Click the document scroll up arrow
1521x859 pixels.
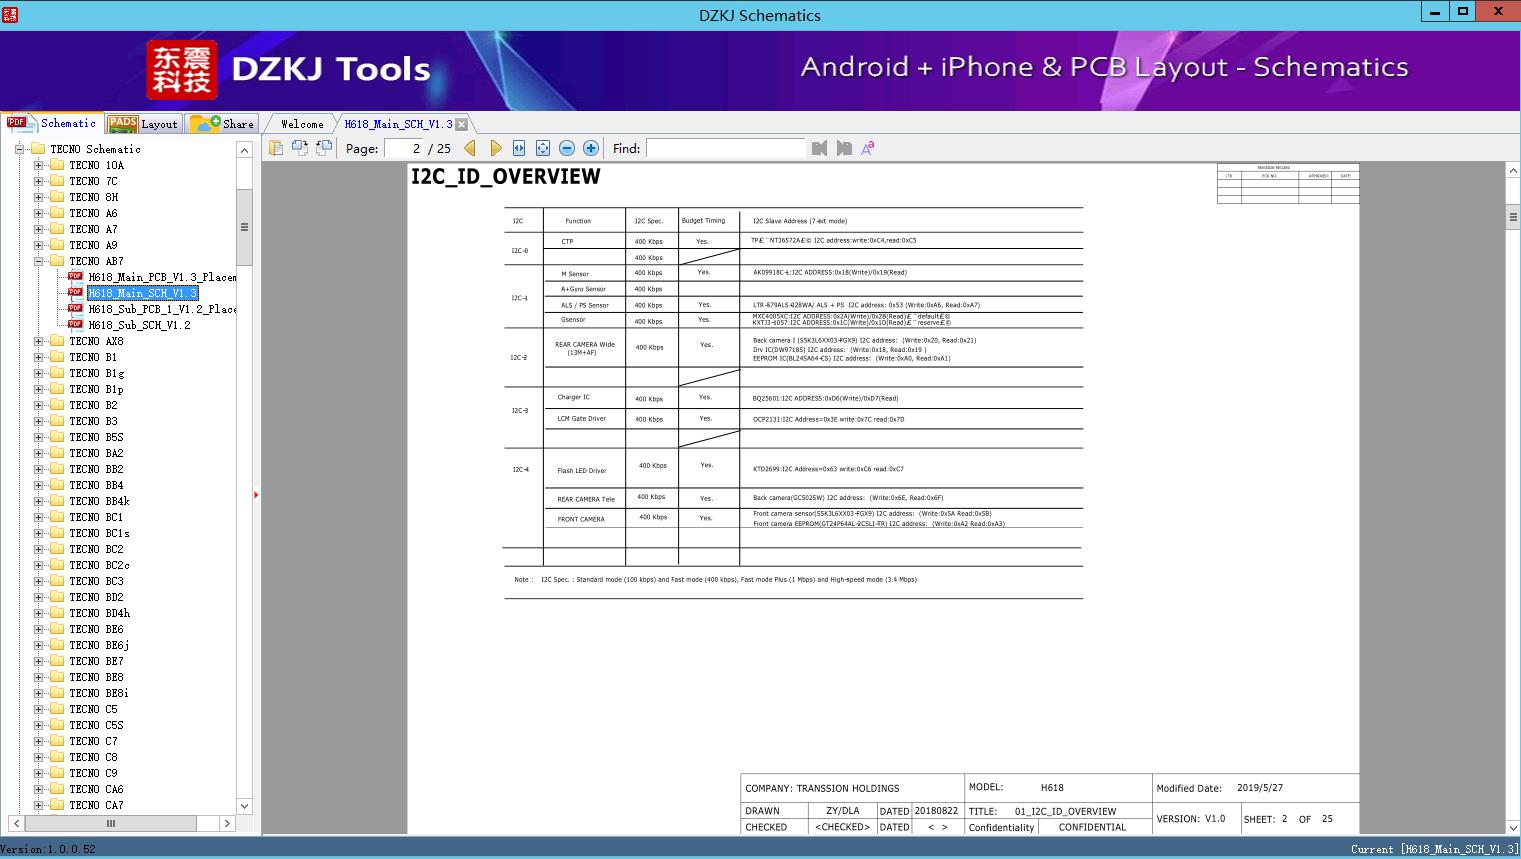coord(1513,171)
